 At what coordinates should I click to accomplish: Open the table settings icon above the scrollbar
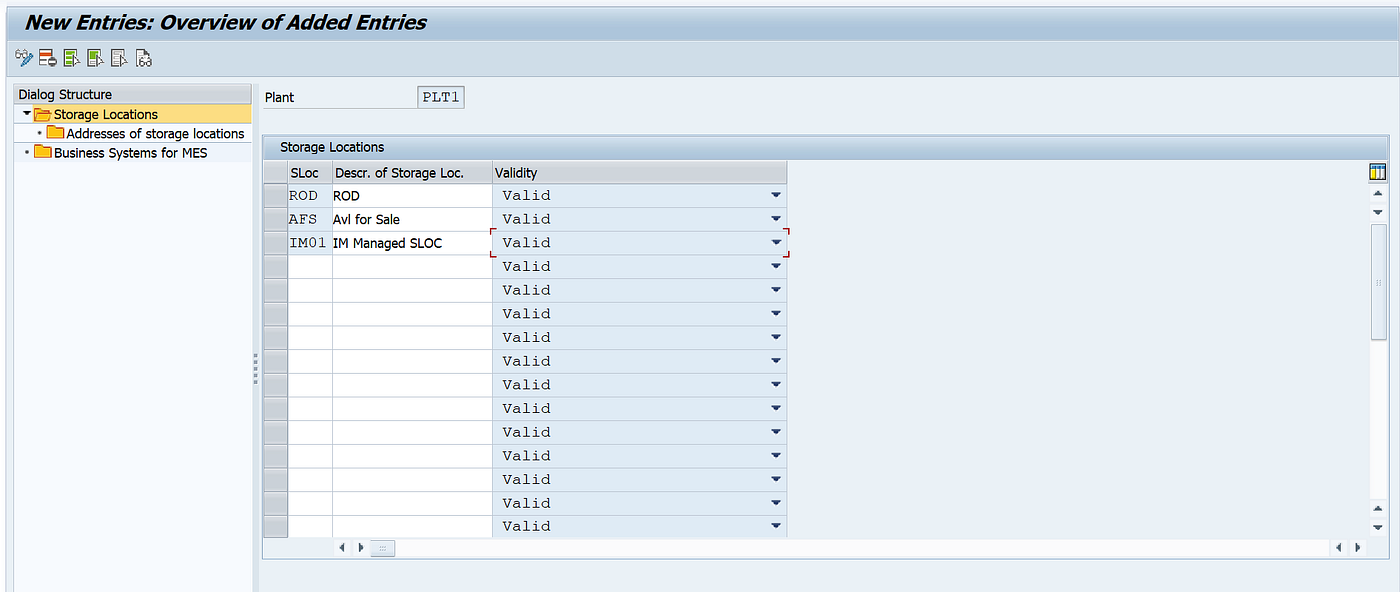pos(1377,172)
